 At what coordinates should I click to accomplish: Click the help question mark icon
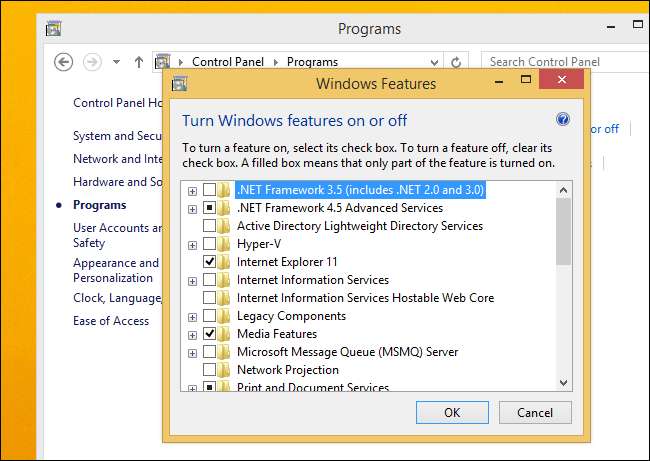click(x=562, y=120)
